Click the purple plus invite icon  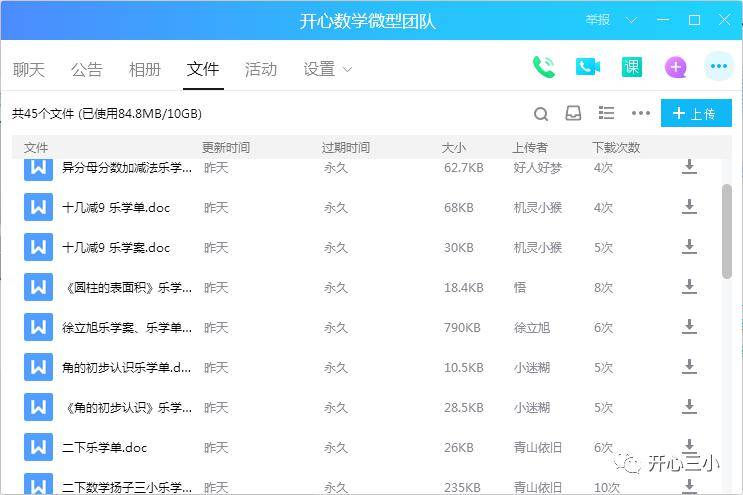click(x=676, y=67)
